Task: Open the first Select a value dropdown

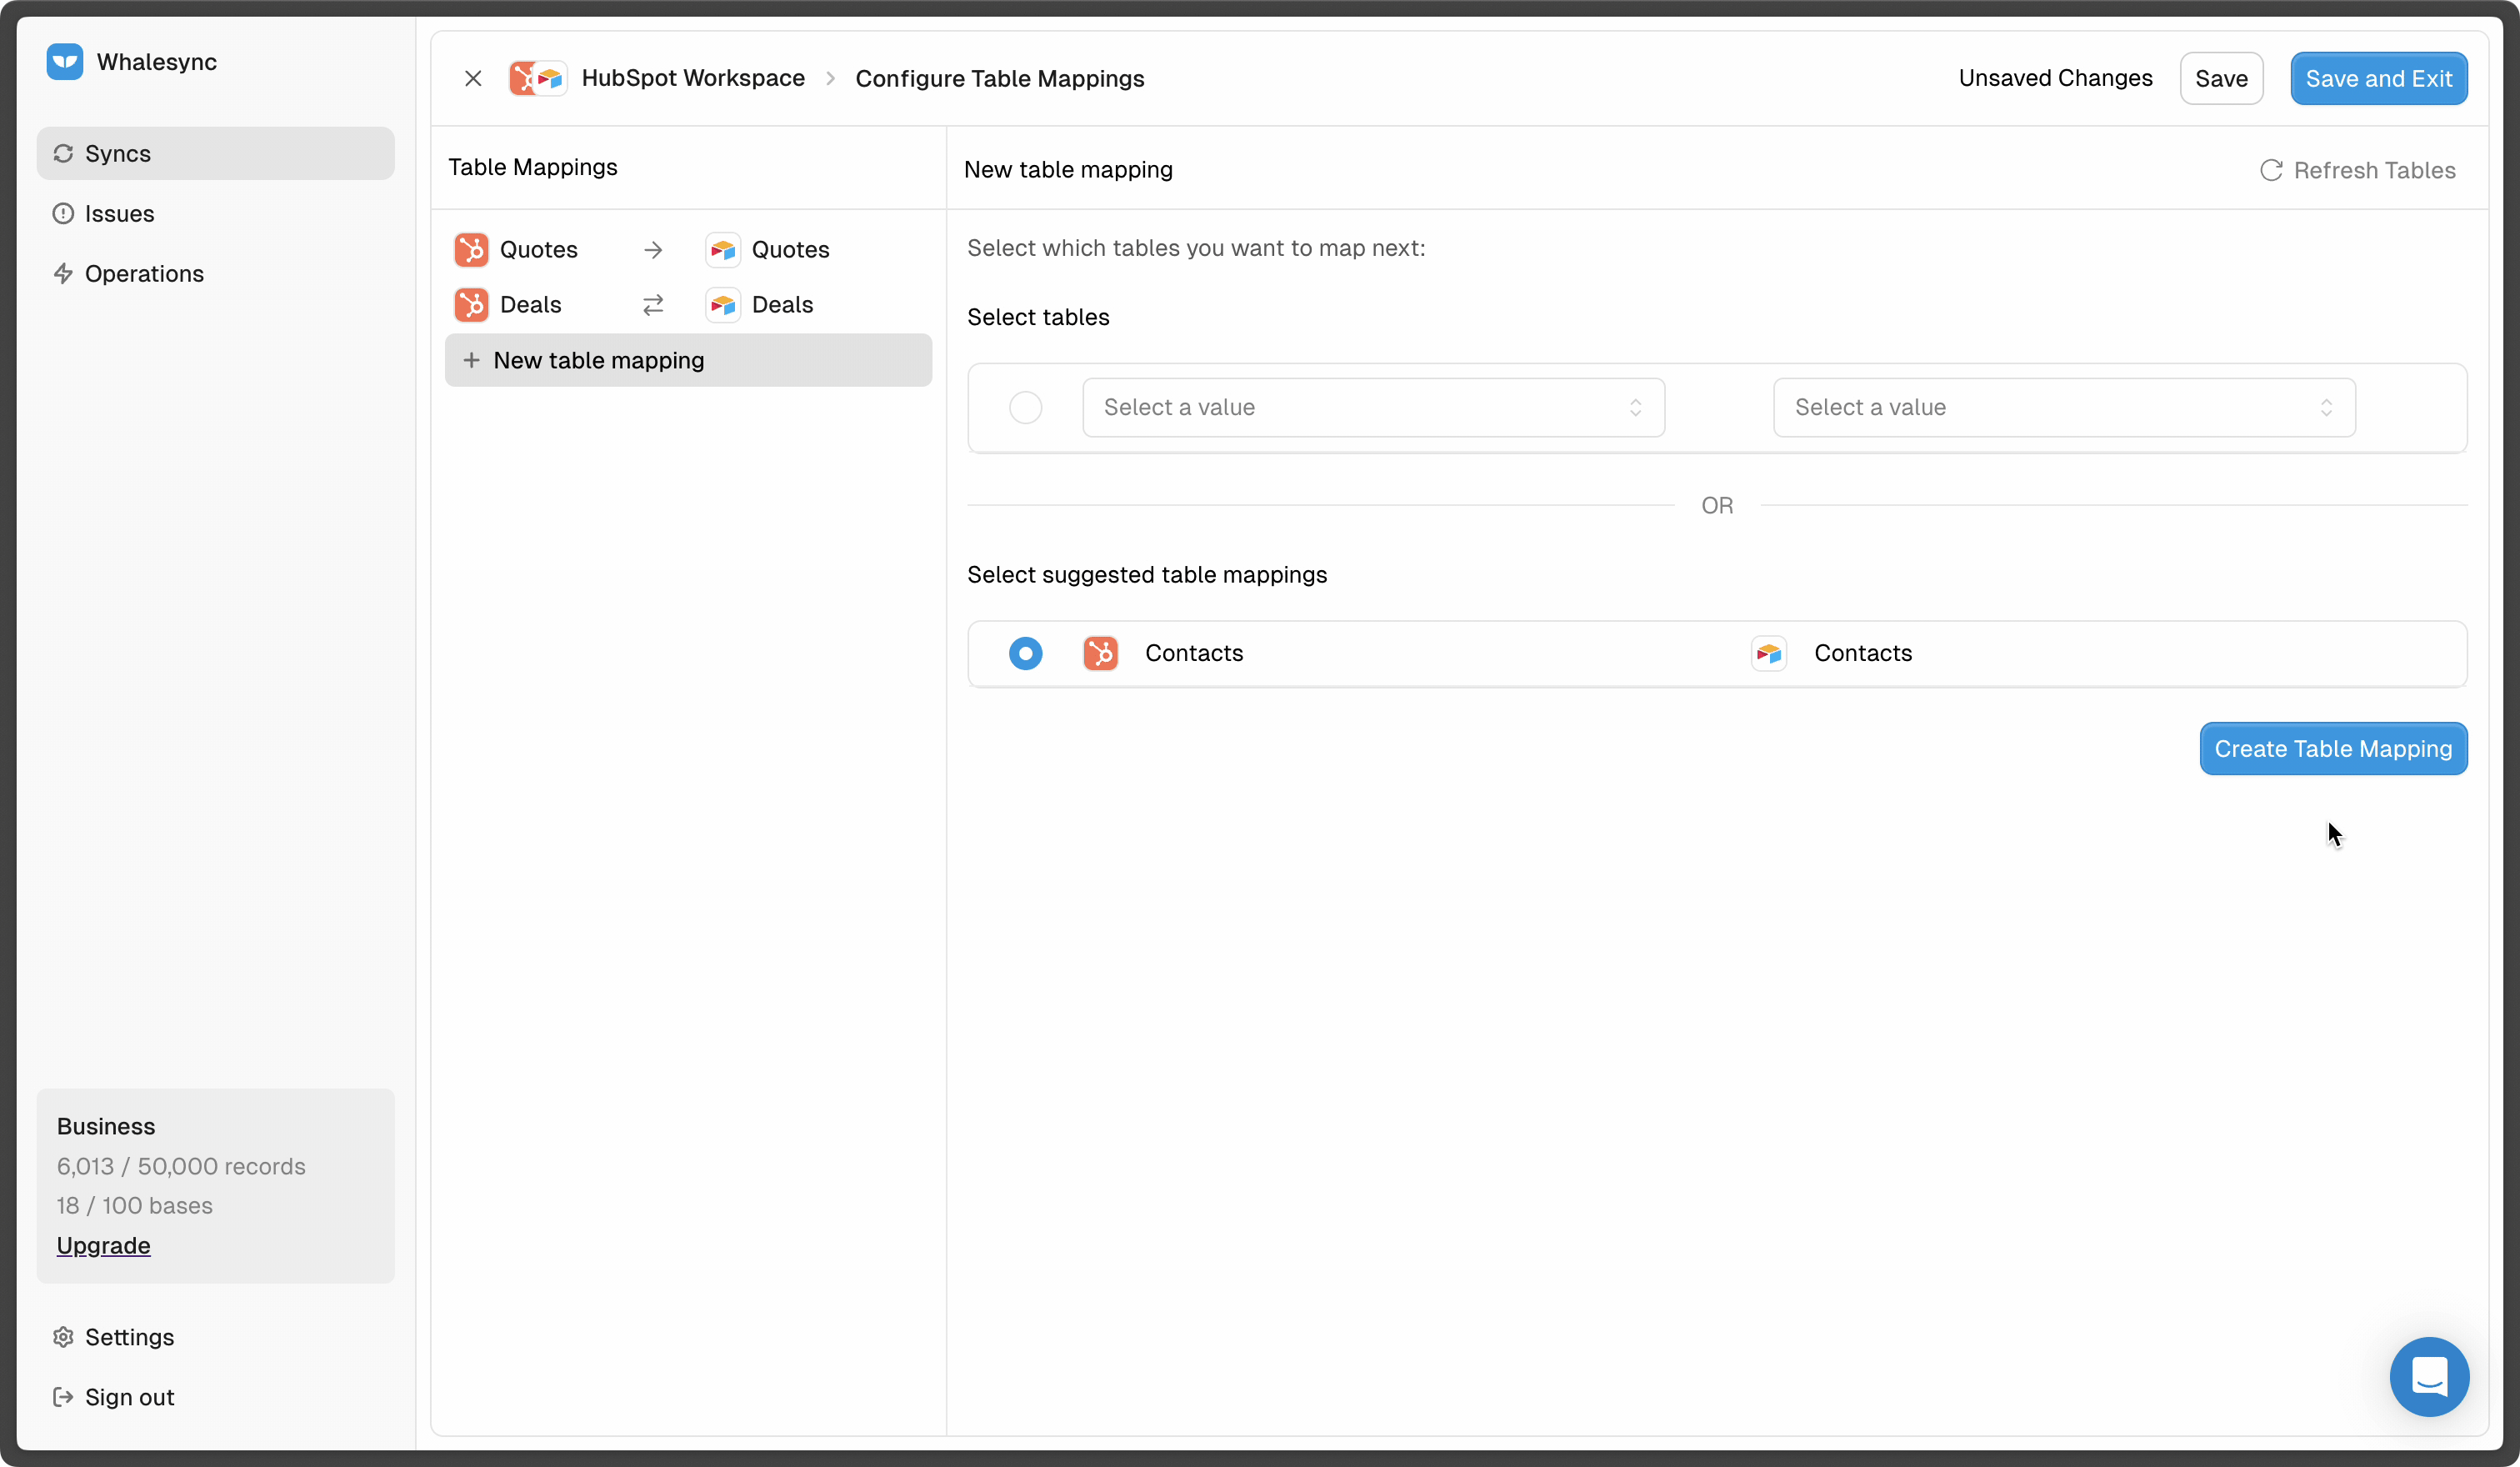Action: point(1372,408)
